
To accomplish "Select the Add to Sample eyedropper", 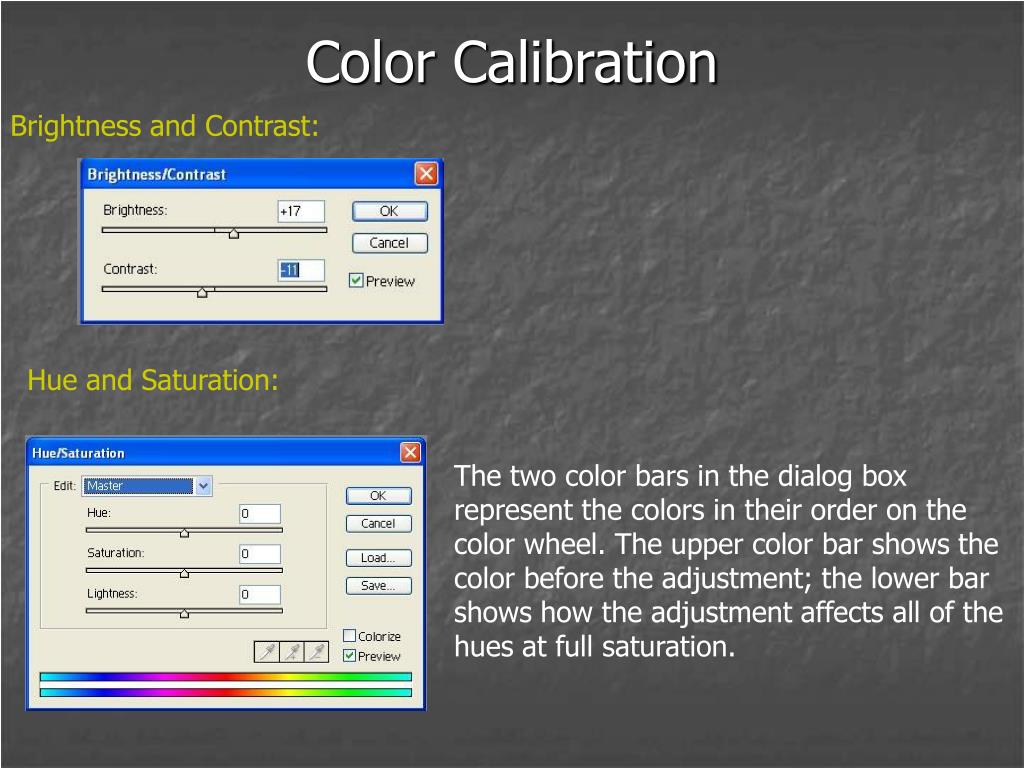I will pyautogui.click(x=291, y=652).
